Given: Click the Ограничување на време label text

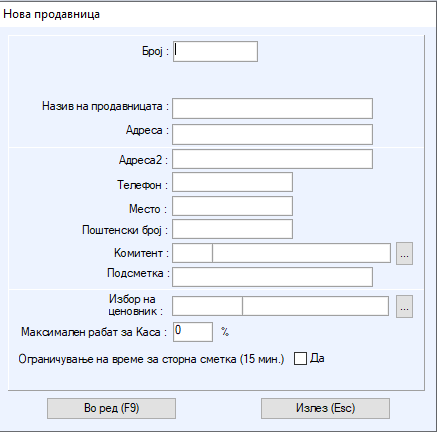Looking at the screenshot, I should (x=151, y=359).
